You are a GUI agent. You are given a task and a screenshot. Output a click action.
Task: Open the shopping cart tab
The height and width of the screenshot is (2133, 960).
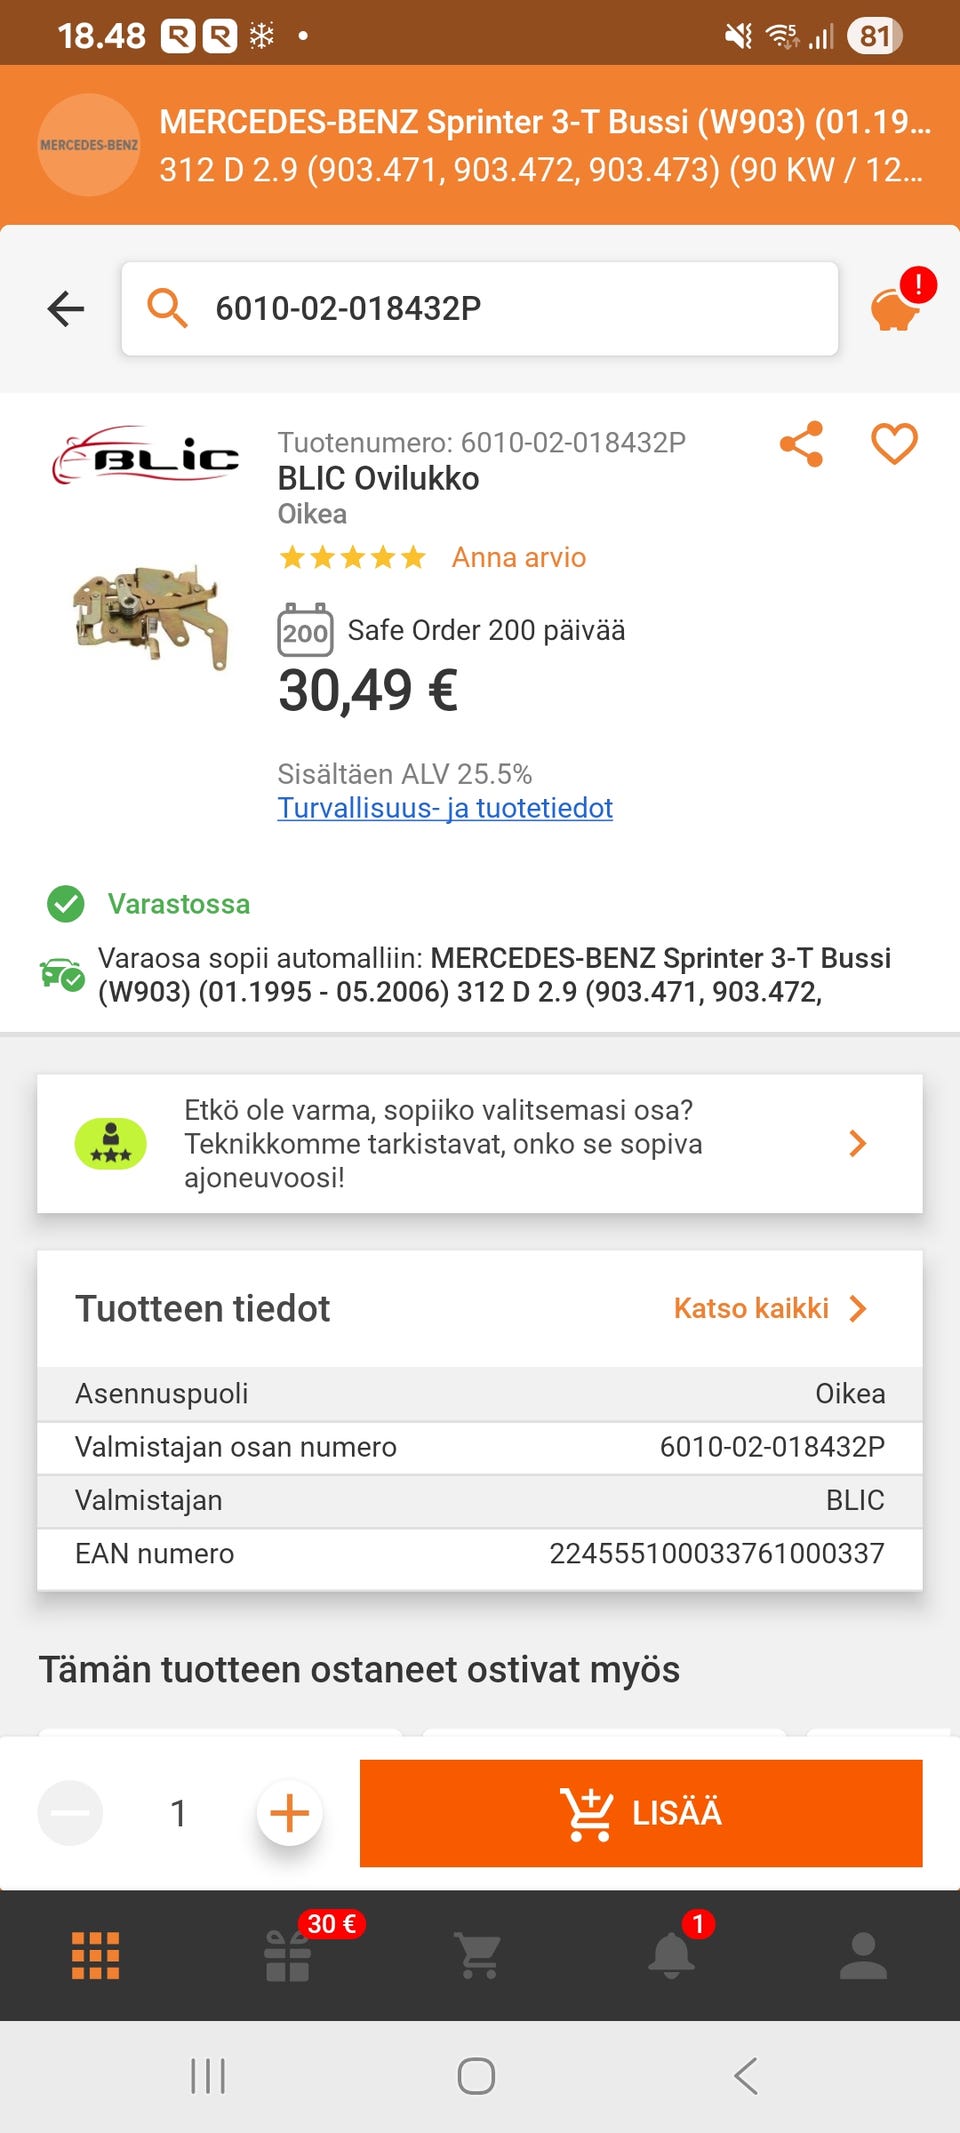pos(479,1956)
